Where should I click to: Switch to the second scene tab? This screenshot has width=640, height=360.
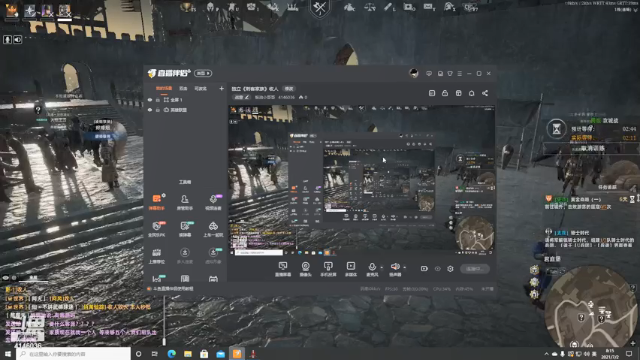click(x=183, y=89)
